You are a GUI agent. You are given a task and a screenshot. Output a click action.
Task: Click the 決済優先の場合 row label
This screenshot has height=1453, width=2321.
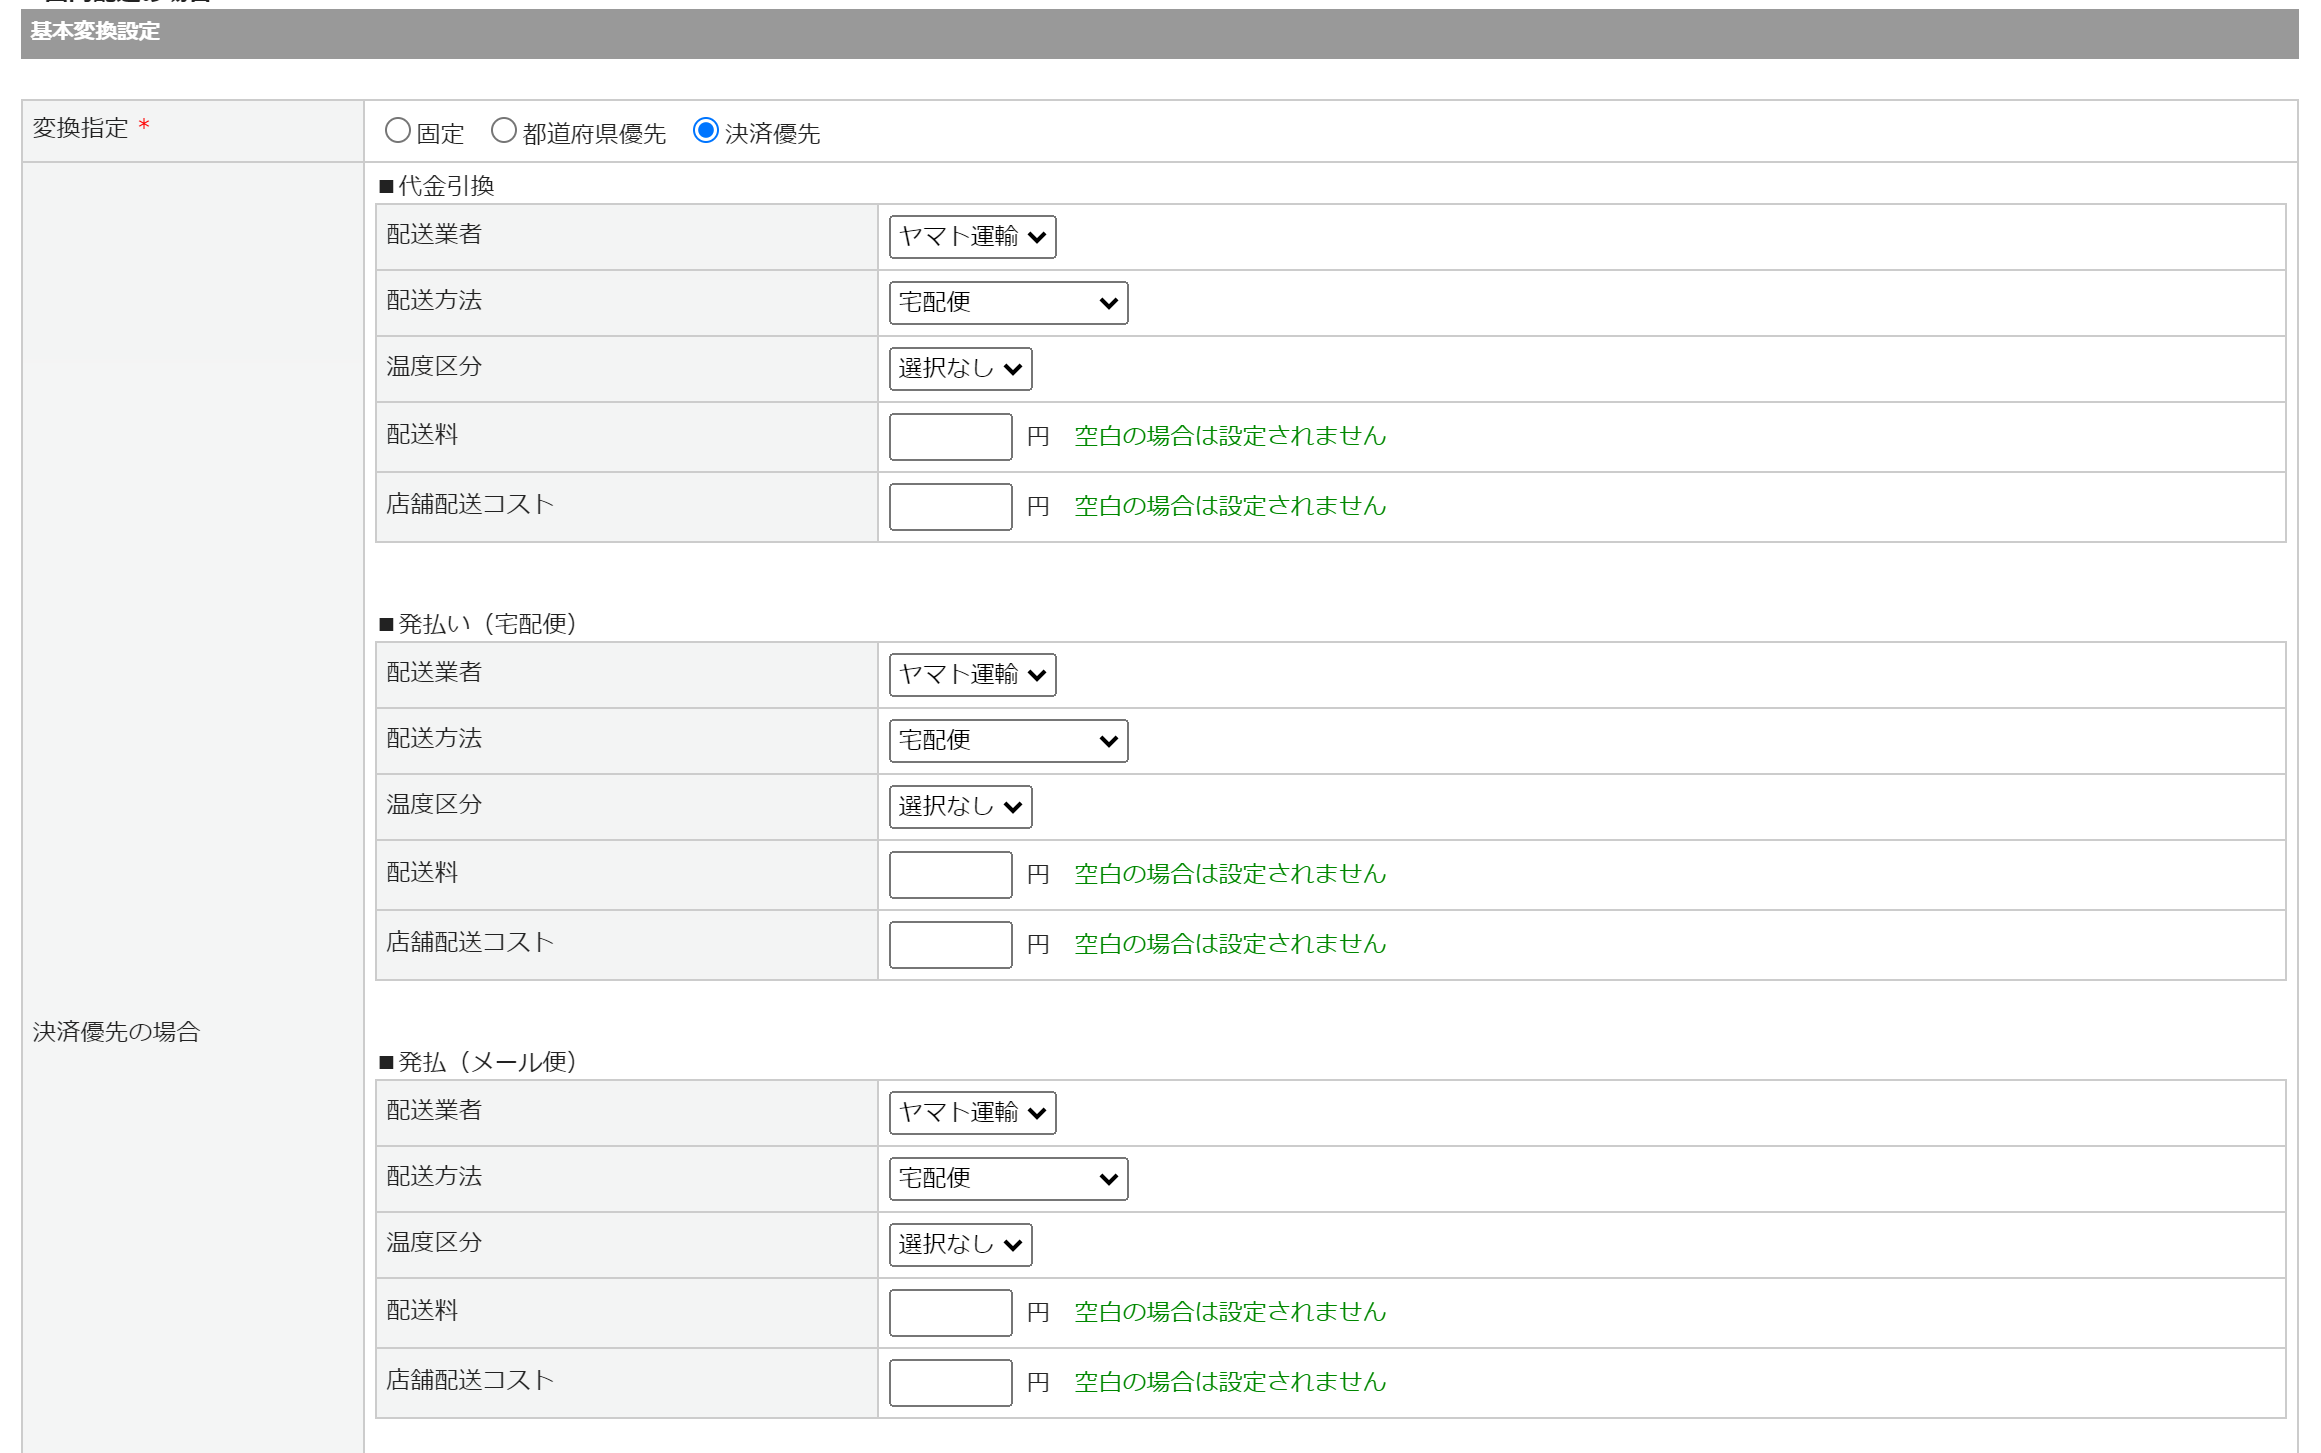117,1032
